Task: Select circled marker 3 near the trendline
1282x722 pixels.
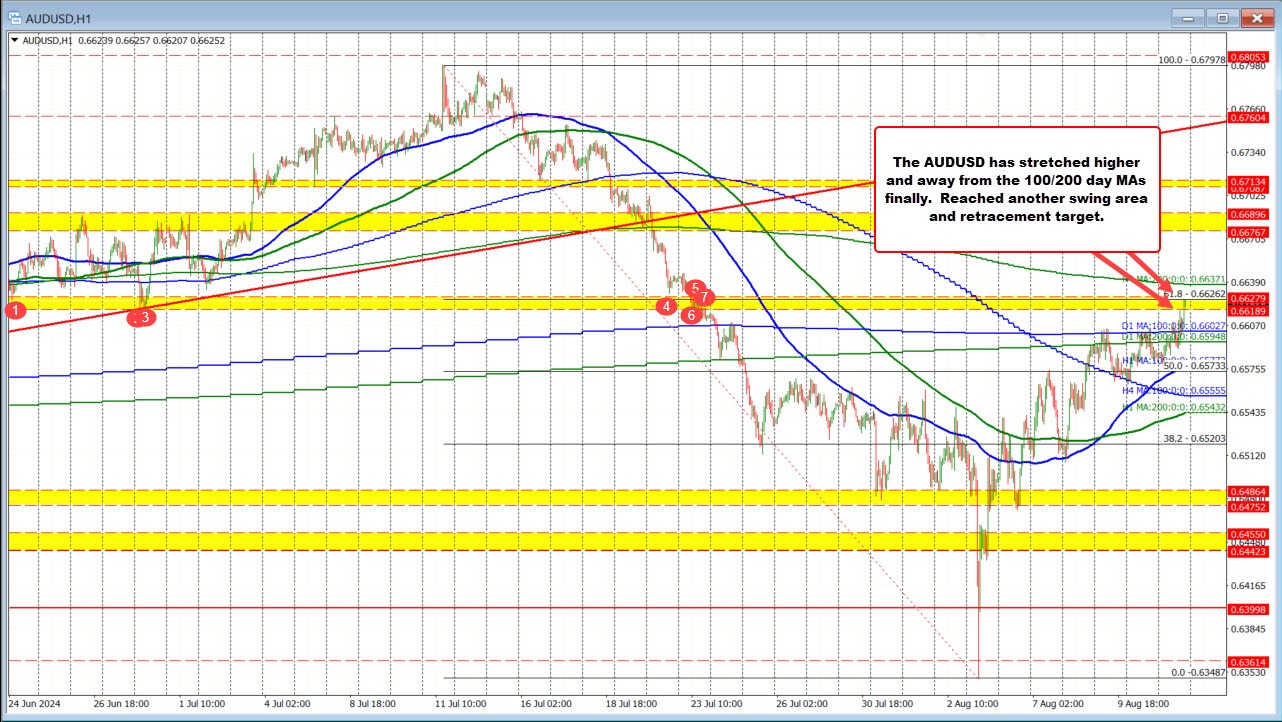Action: point(143,316)
